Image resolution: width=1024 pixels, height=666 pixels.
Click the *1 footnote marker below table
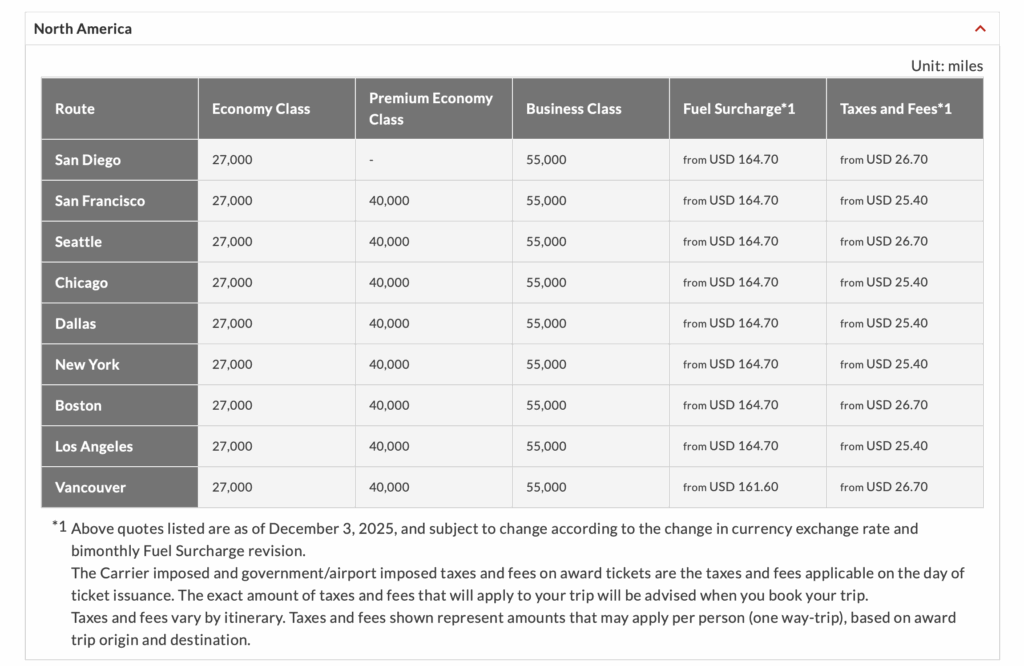click(x=59, y=525)
